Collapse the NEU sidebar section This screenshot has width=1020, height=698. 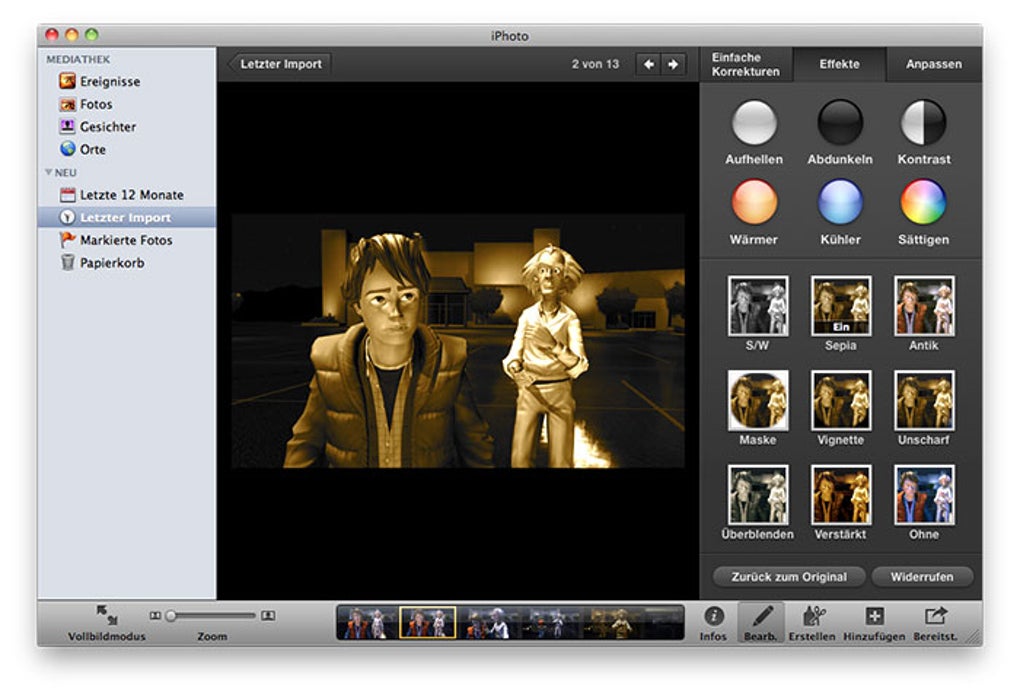coord(48,172)
